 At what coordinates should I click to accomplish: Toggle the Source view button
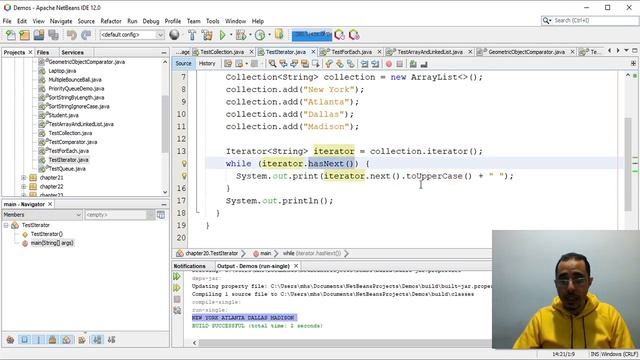pyautogui.click(x=183, y=63)
